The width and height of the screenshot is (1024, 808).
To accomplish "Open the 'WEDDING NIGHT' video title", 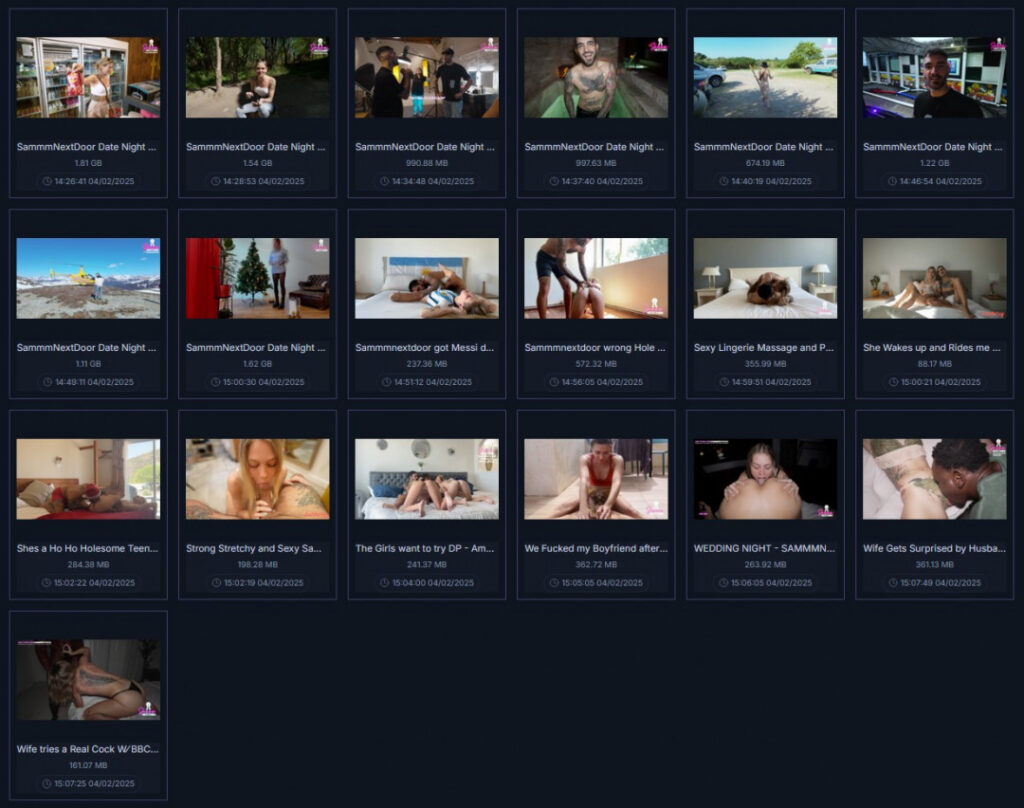I will 765,548.
